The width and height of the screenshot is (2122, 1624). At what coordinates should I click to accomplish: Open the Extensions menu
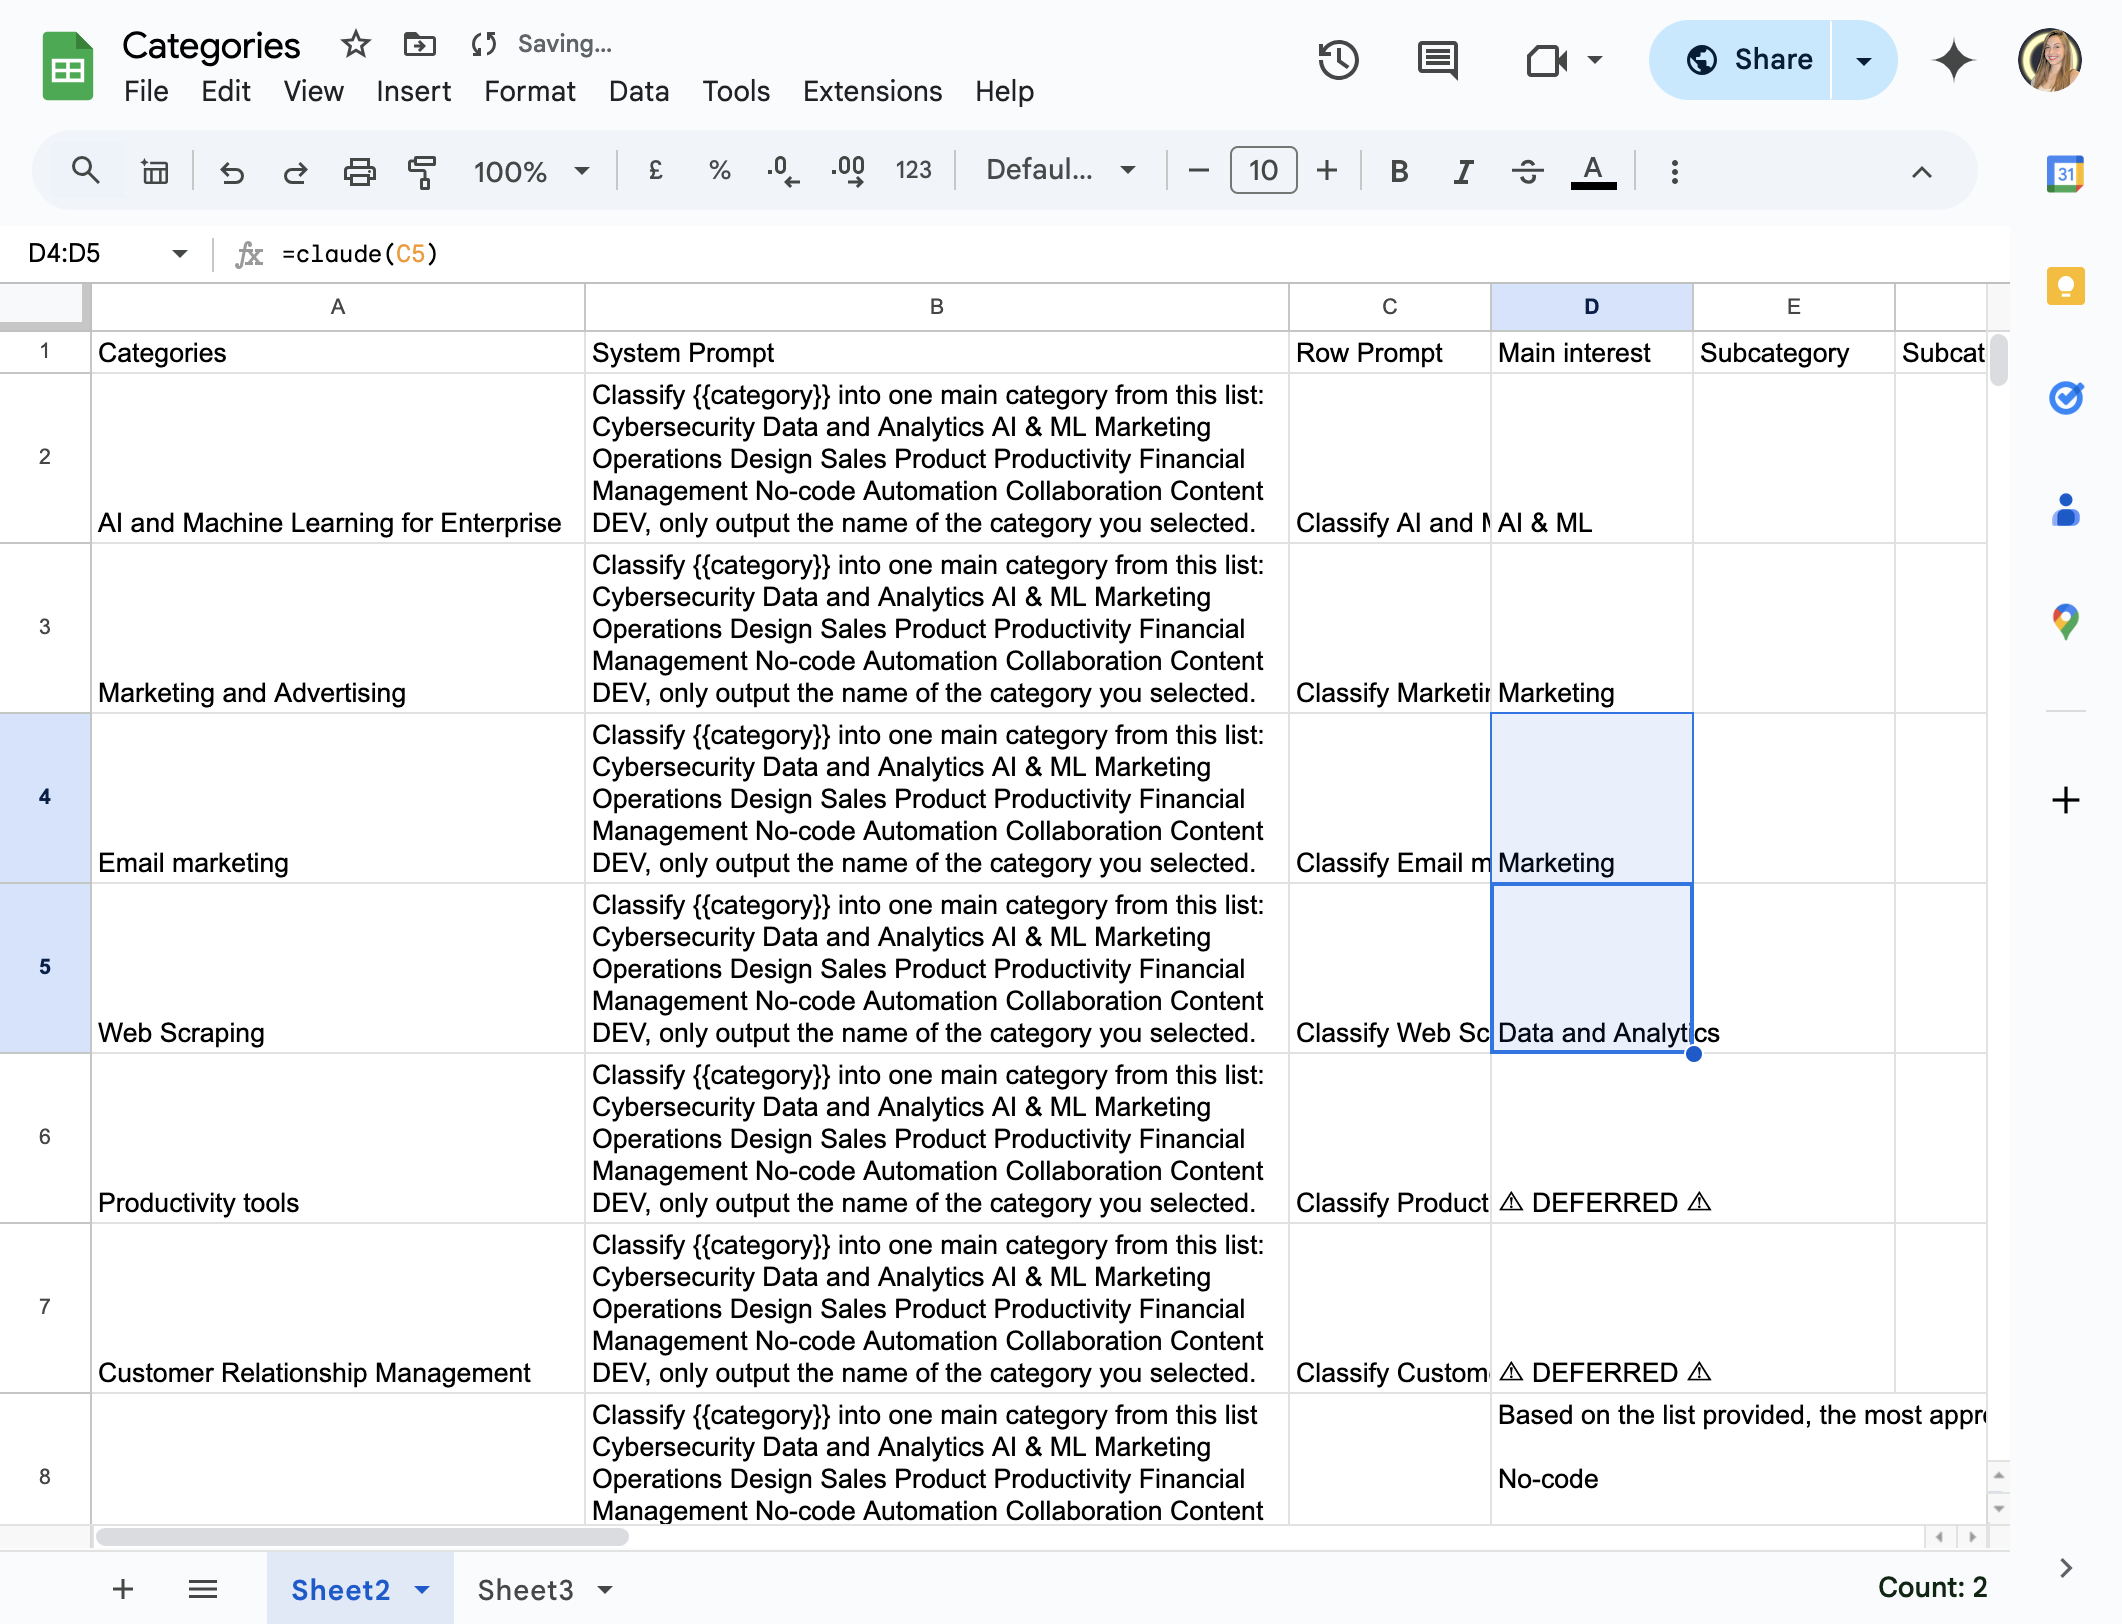pos(872,92)
